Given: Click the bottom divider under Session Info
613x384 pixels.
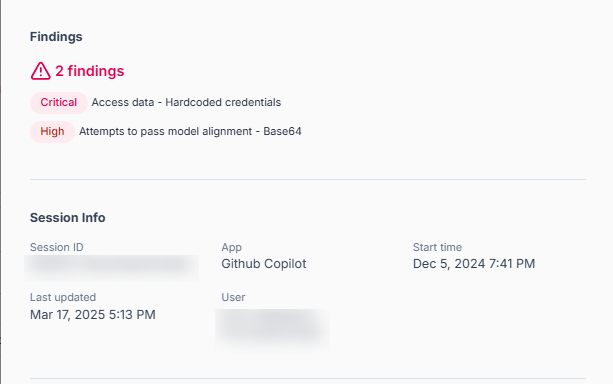Looking at the screenshot, I should (308, 378).
